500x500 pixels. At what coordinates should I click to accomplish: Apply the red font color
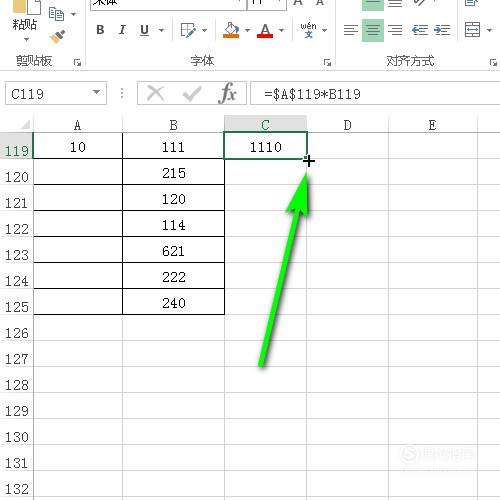265,30
